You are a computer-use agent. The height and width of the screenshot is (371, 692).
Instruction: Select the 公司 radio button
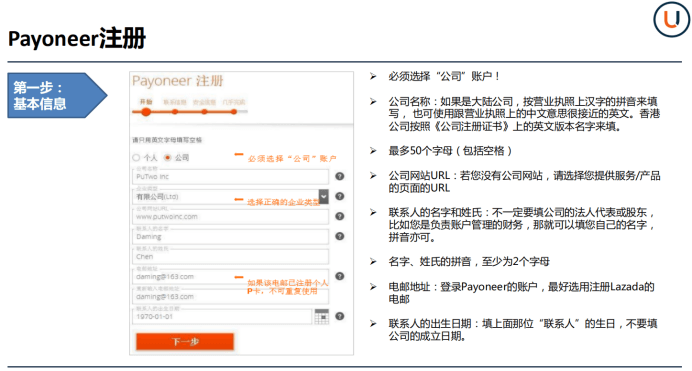(x=168, y=157)
